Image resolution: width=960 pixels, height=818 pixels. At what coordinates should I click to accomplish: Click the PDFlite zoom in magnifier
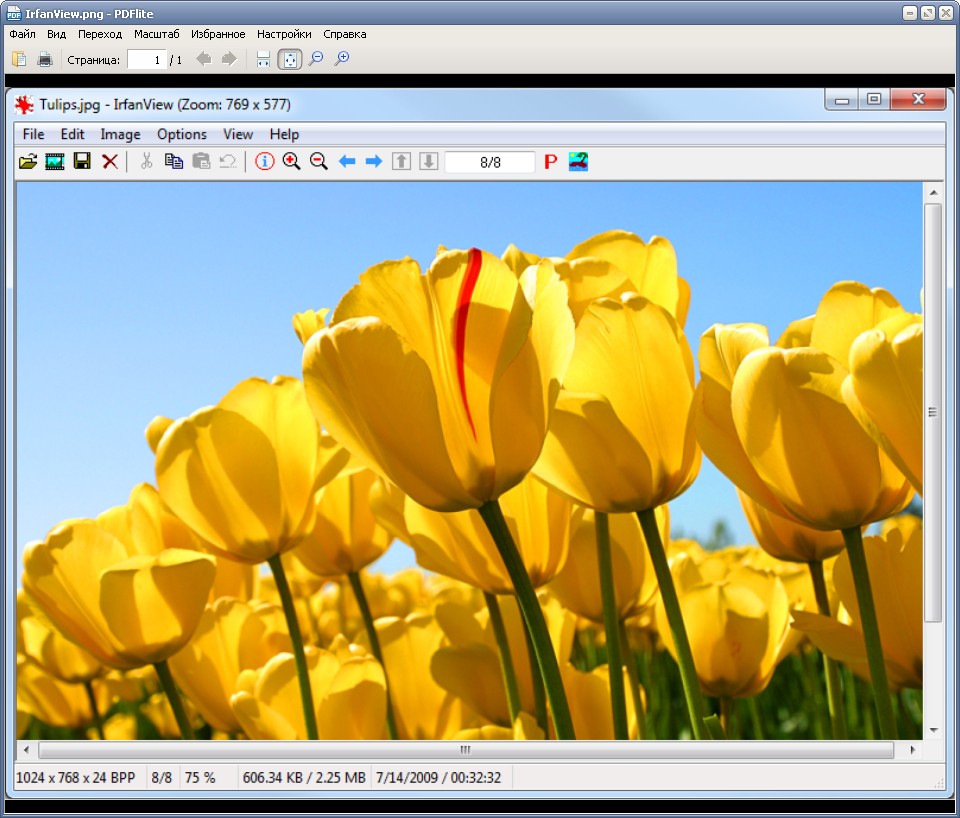click(x=342, y=59)
